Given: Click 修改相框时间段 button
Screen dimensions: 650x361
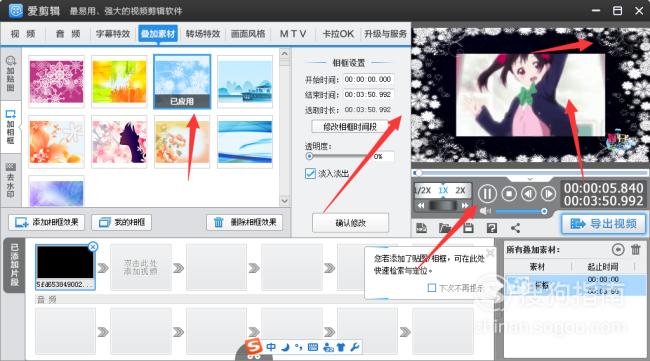Looking at the screenshot, I should (x=350, y=127).
